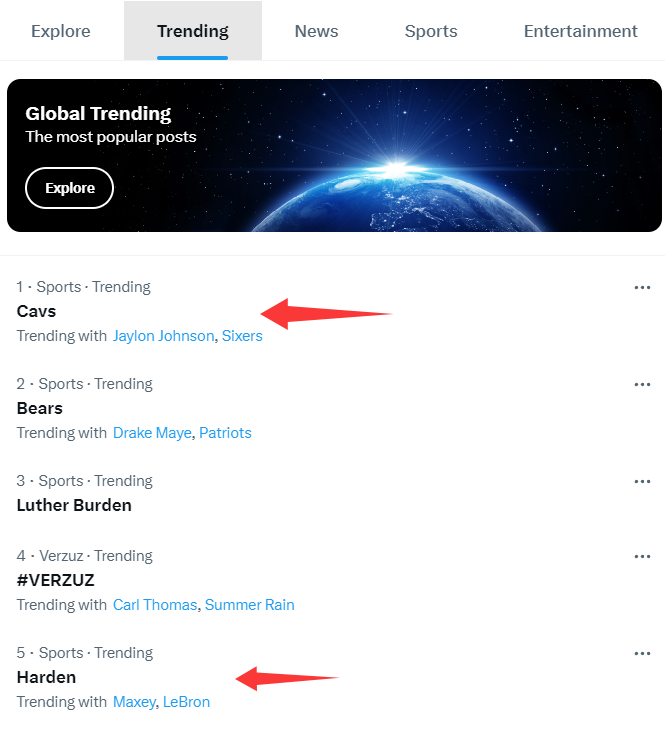Open the Summer Rain link
665x729 pixels.
coord(249,605)
